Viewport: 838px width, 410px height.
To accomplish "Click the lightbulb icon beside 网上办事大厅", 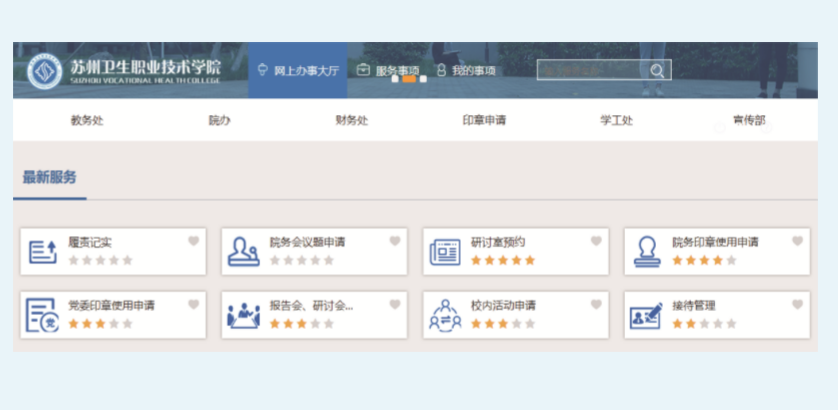I will coord(262,70).
